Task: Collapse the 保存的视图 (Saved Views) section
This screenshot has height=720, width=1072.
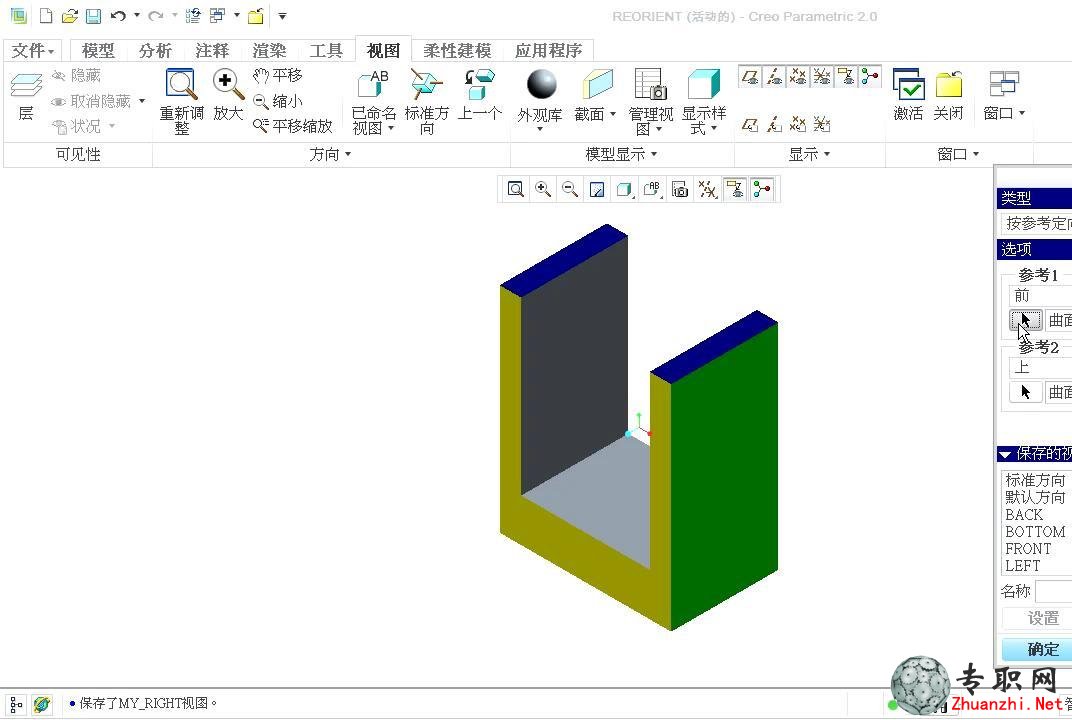Action: (x=1004, y=454)
